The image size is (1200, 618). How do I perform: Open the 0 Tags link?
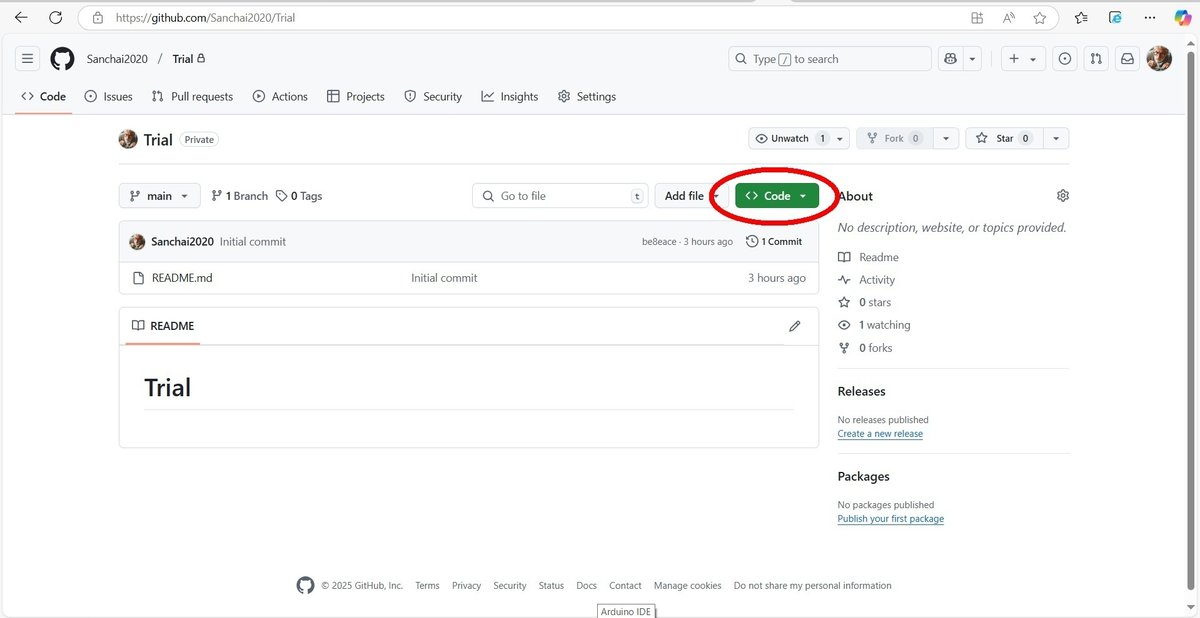[x=299, y=196]
